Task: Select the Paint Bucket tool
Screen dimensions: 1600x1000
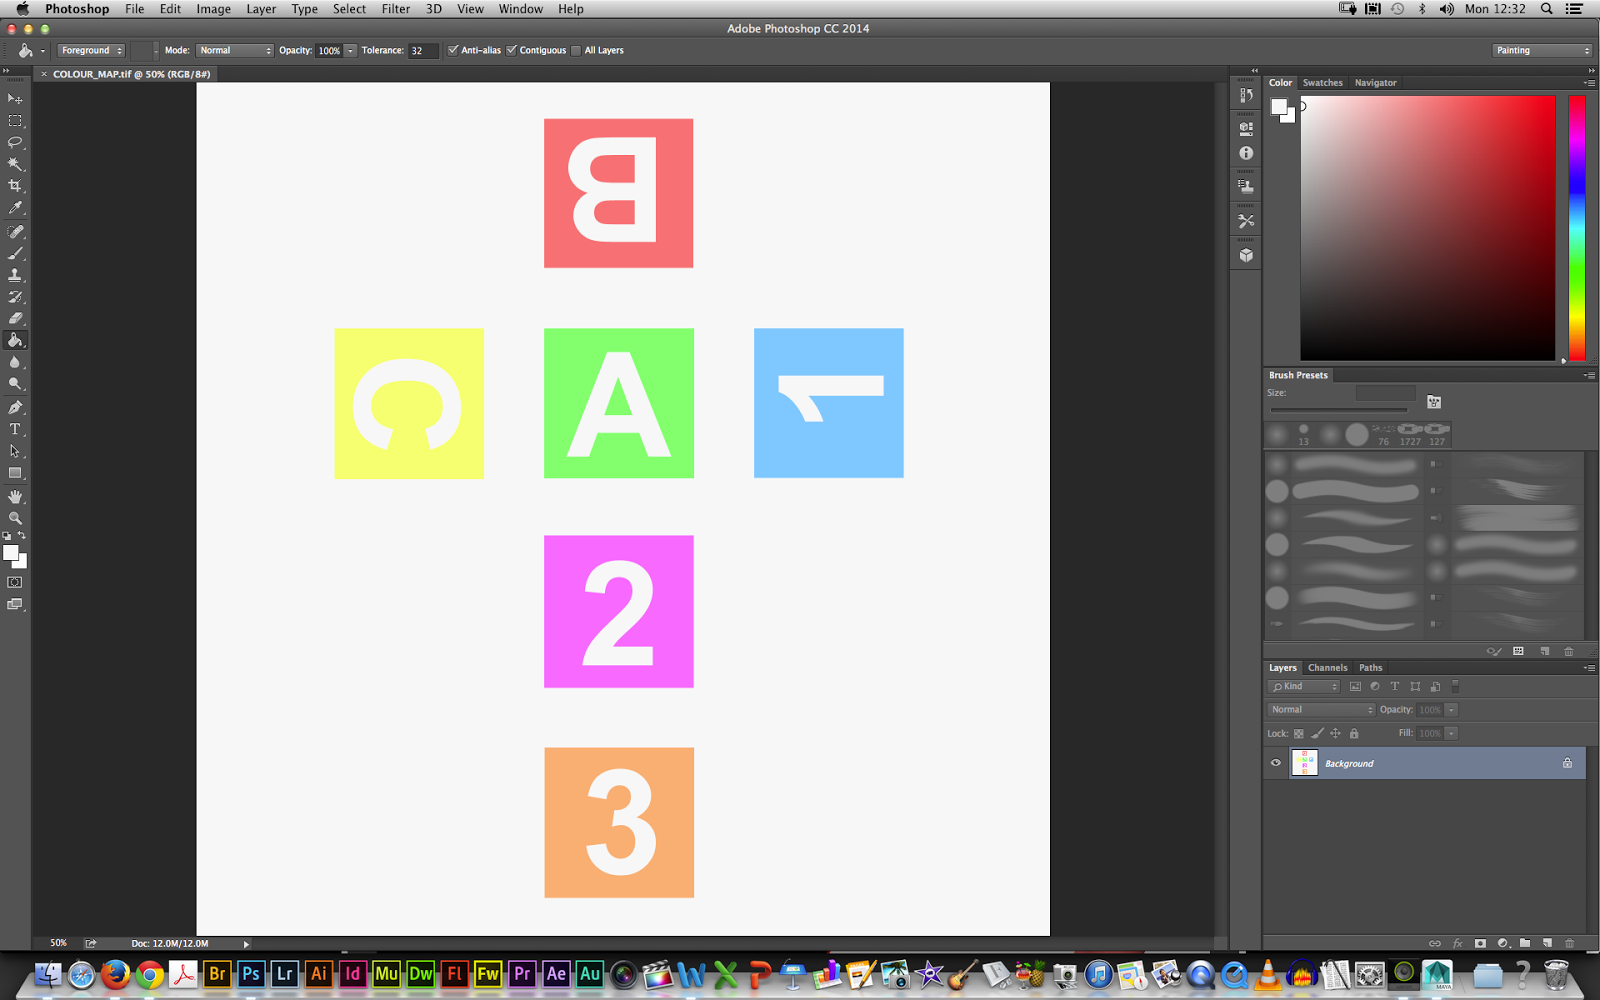Action: coord(15,341)
